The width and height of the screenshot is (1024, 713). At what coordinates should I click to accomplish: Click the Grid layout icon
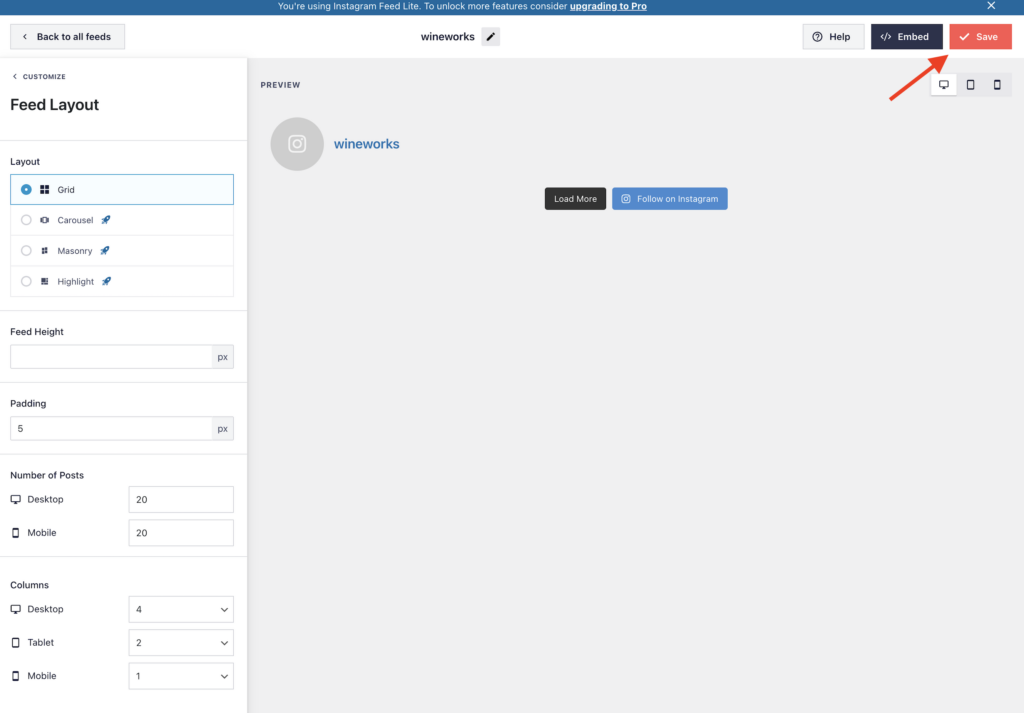pyautogui.click(x=44, y=189)
